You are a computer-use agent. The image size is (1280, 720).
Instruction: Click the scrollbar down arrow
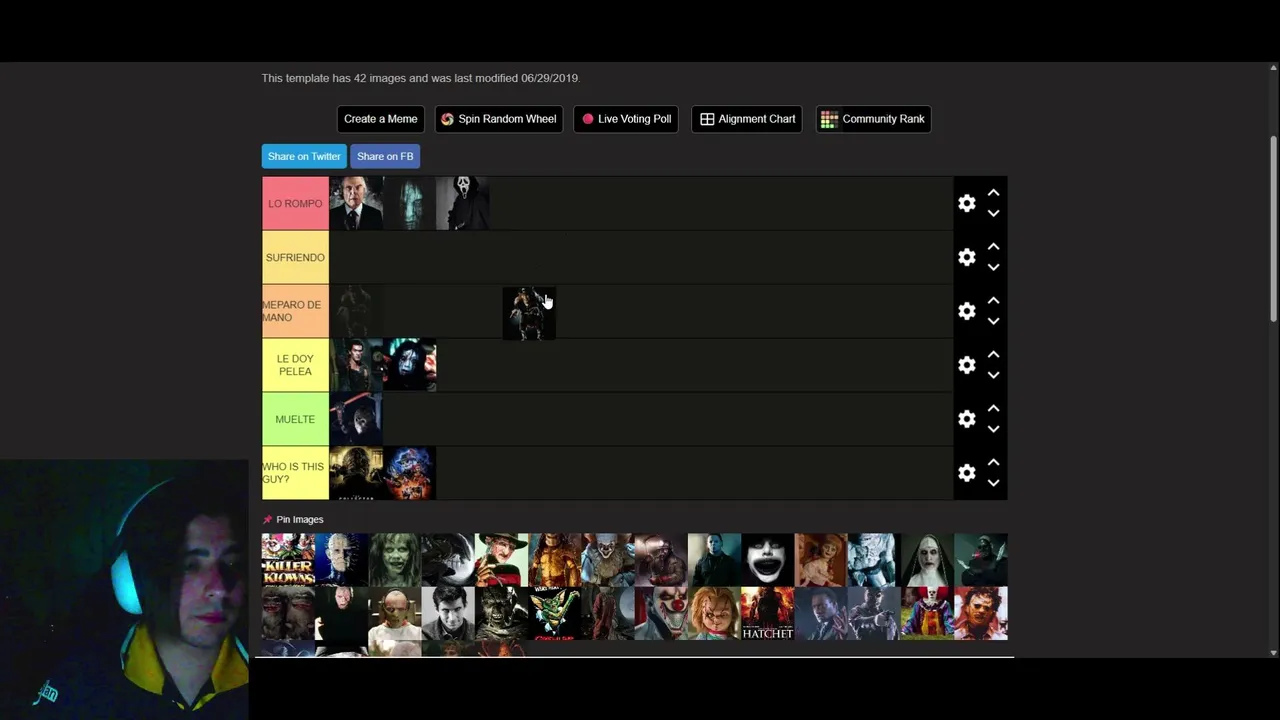(1273, 653)
